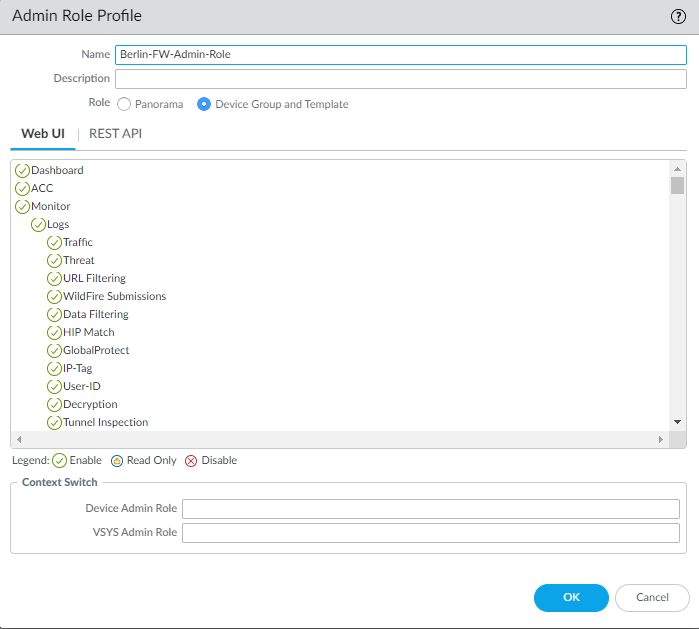Toggle the User-ID permission icon
Image resolution: width=699 pixels, height=629 pixels.
pyautogui.click(x=54, y=386)
